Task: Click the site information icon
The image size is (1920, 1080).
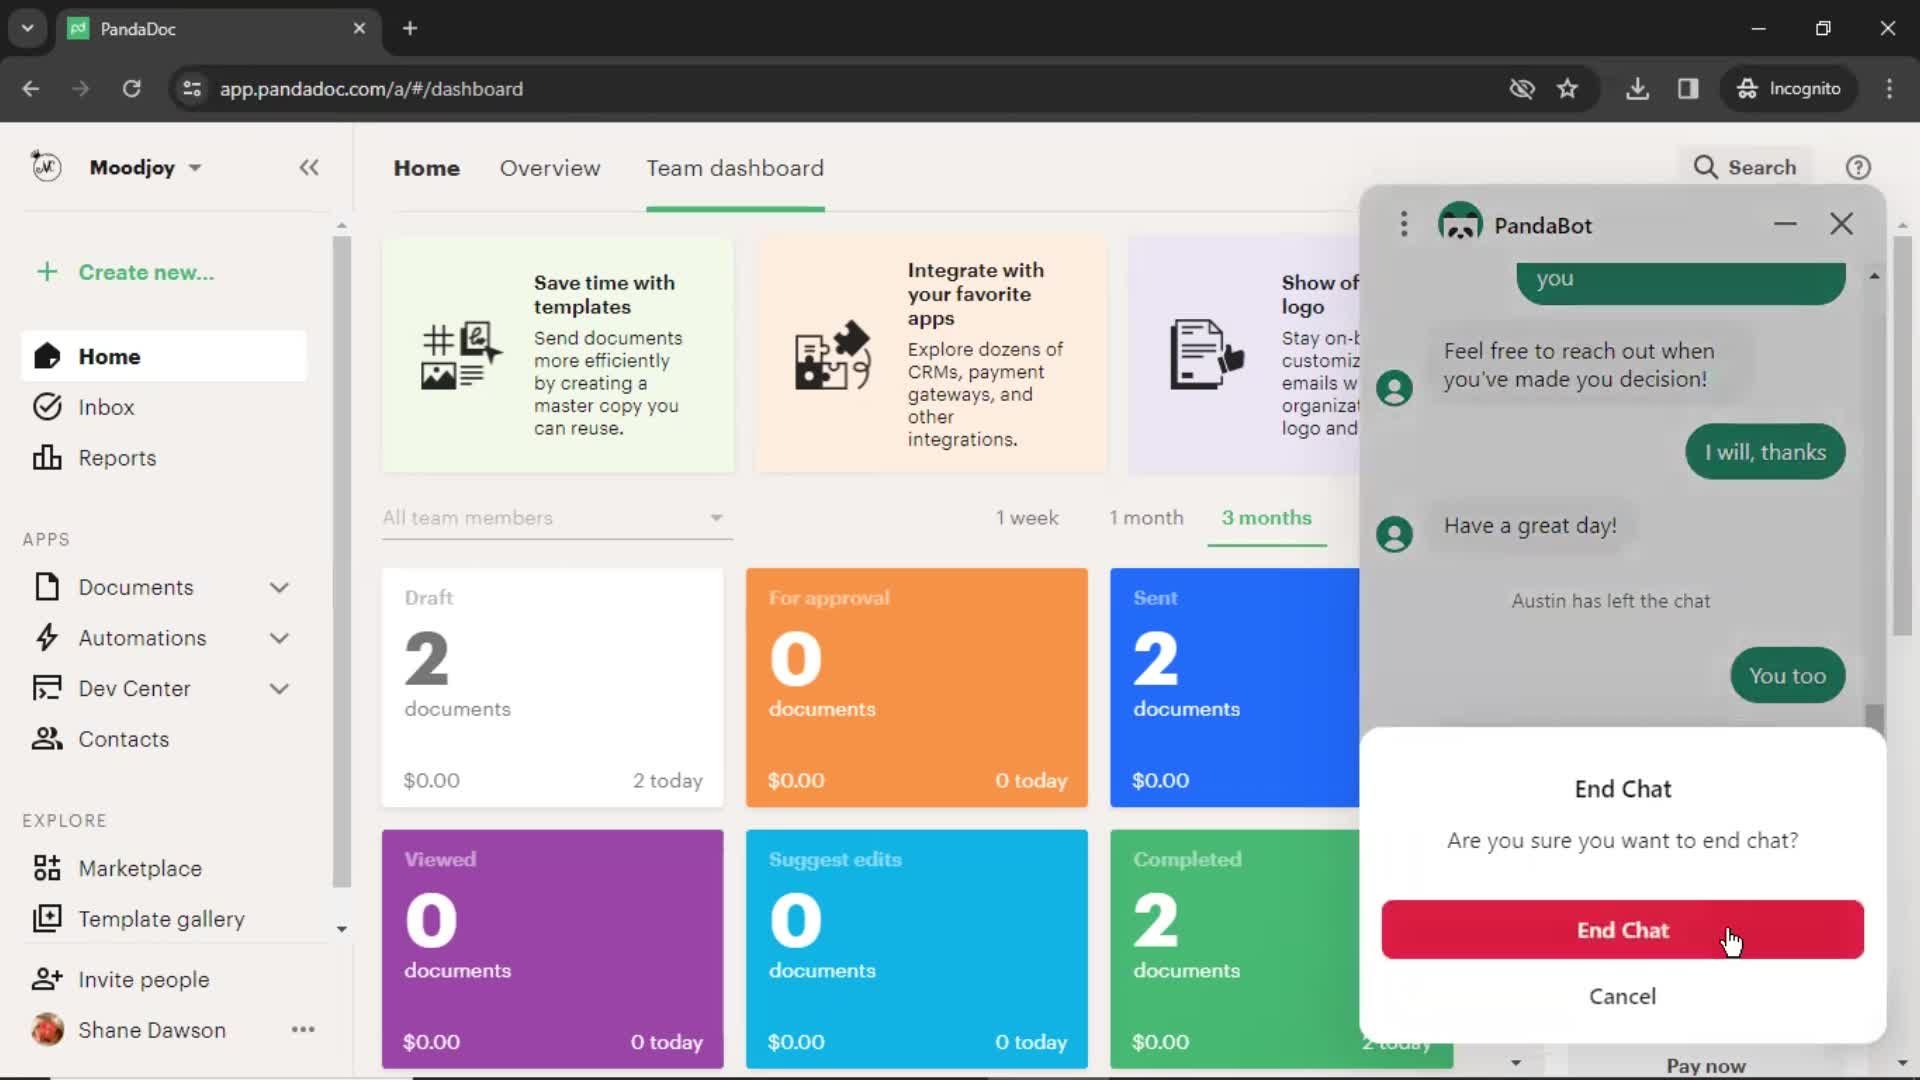Action: [192, 89]
